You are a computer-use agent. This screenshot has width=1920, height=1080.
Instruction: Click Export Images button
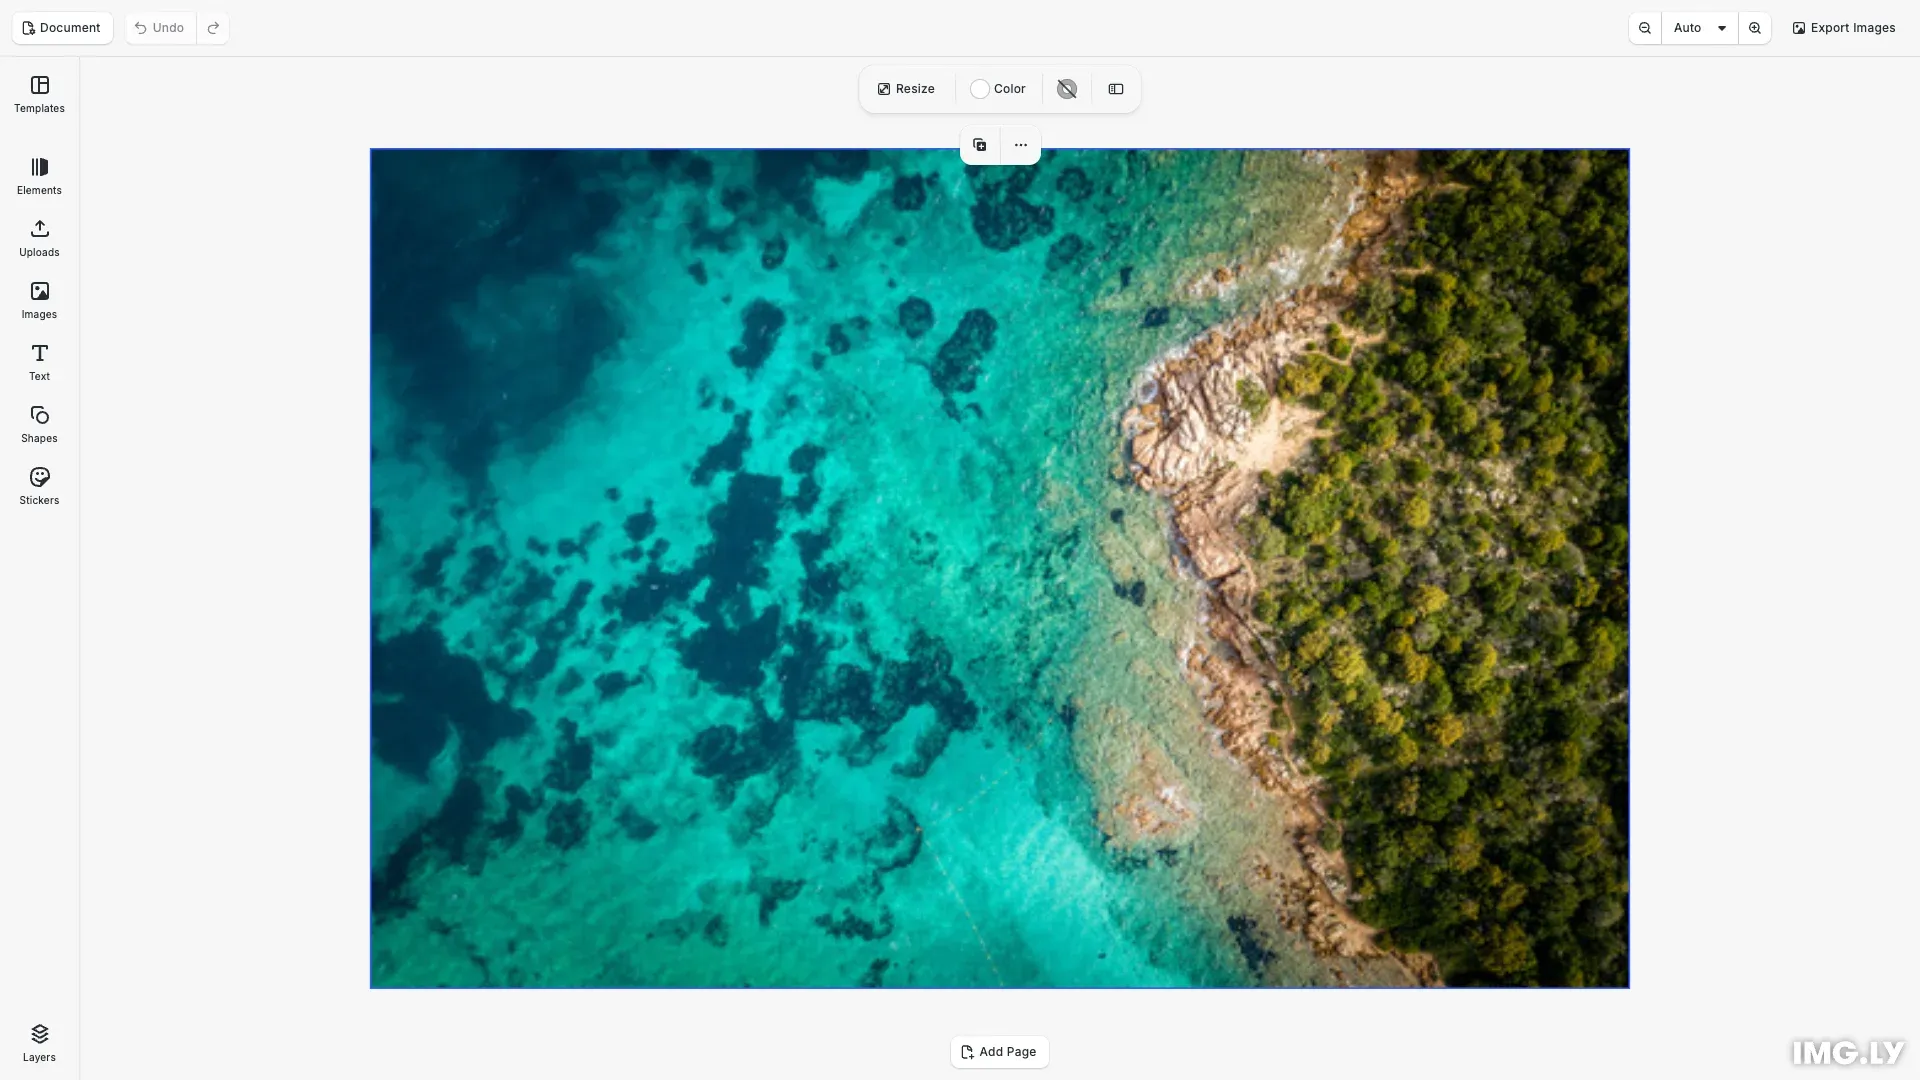(x=1844, y=28)
